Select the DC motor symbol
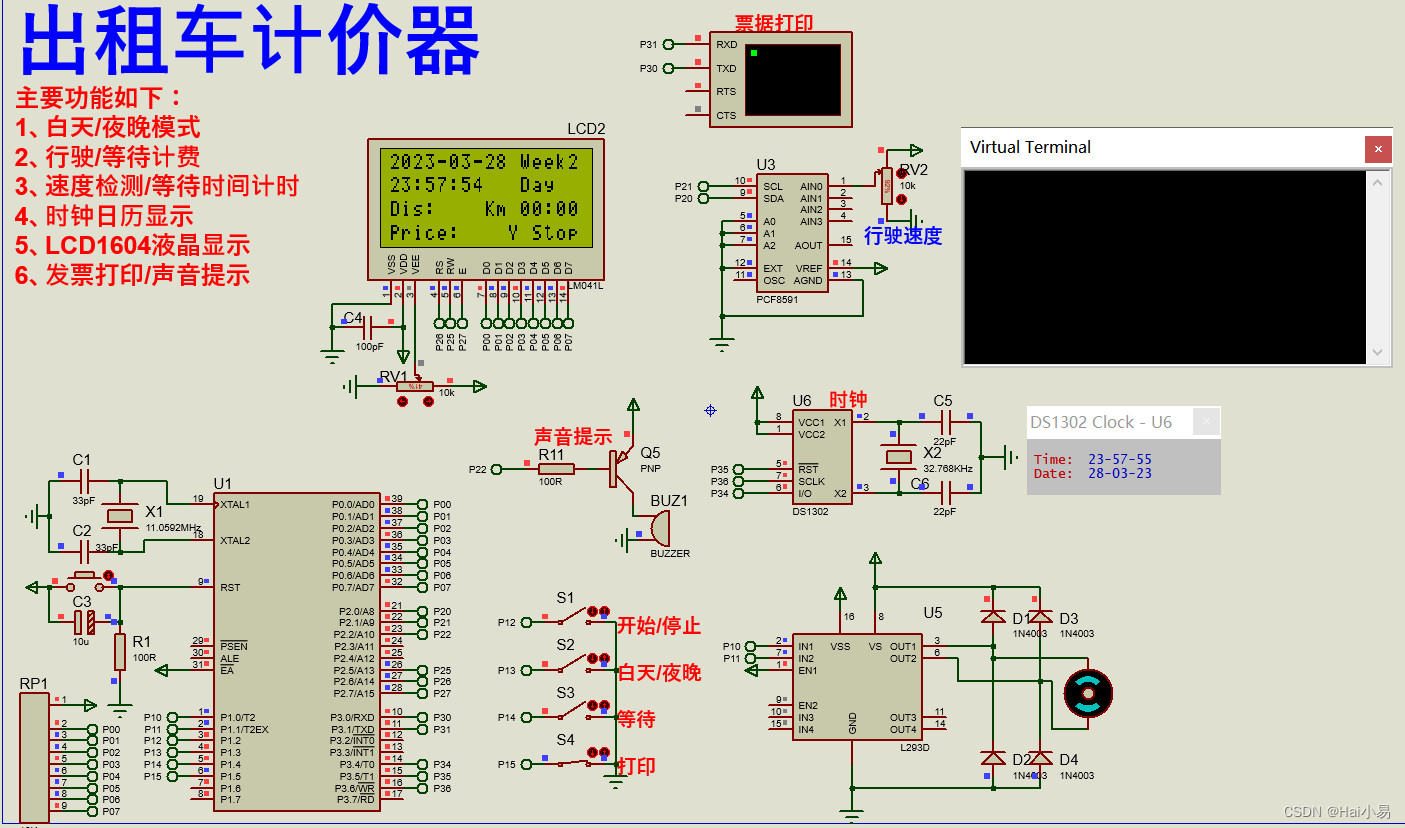This screenshot has width=1405, height=828. coord(1088,692)
